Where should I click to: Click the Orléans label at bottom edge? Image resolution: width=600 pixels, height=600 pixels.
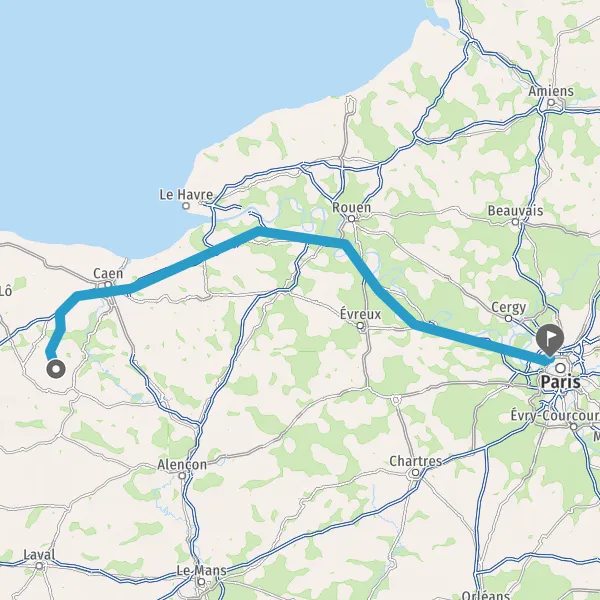[x=485, y=595]
